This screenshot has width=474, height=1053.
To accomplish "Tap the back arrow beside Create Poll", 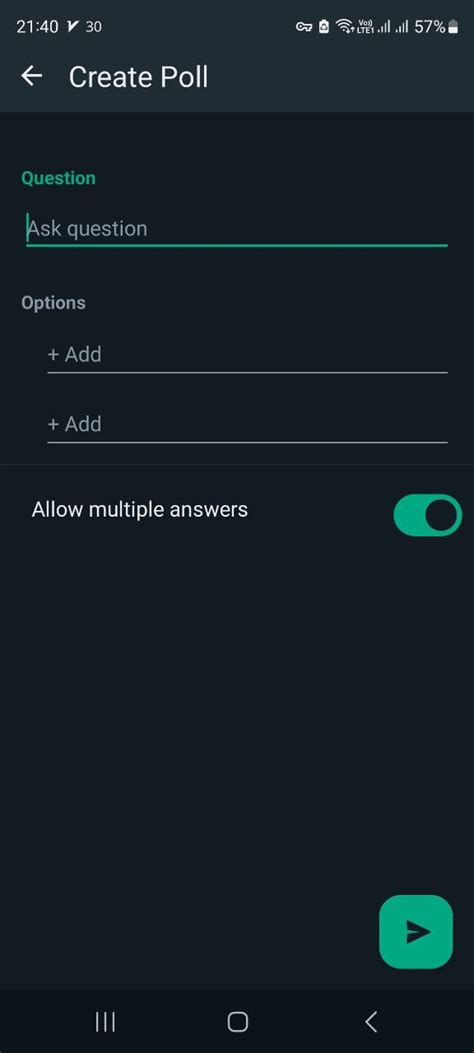I will tap(32, 77).
